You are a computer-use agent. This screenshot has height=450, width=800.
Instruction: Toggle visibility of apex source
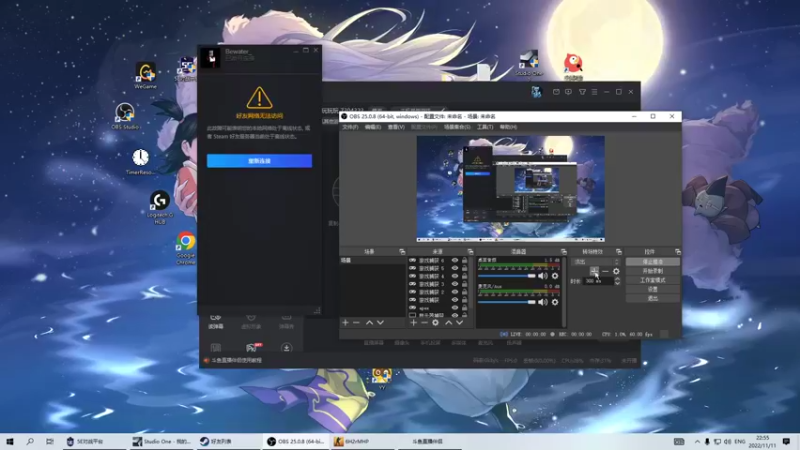point(455,308)
